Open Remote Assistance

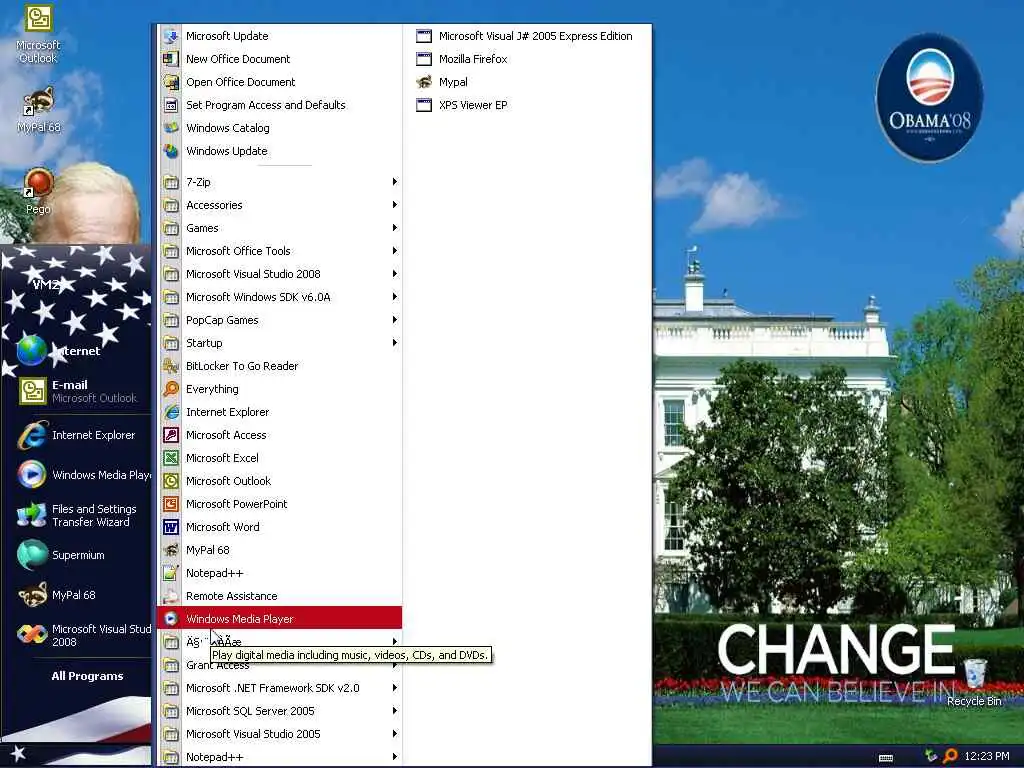(x=280, y=596)
